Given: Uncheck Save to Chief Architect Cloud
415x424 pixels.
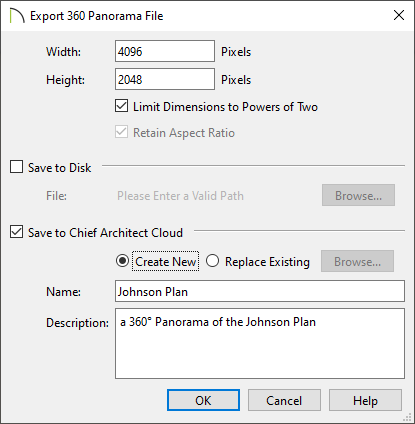Looking at the screenshot, I should click(16, 232).
